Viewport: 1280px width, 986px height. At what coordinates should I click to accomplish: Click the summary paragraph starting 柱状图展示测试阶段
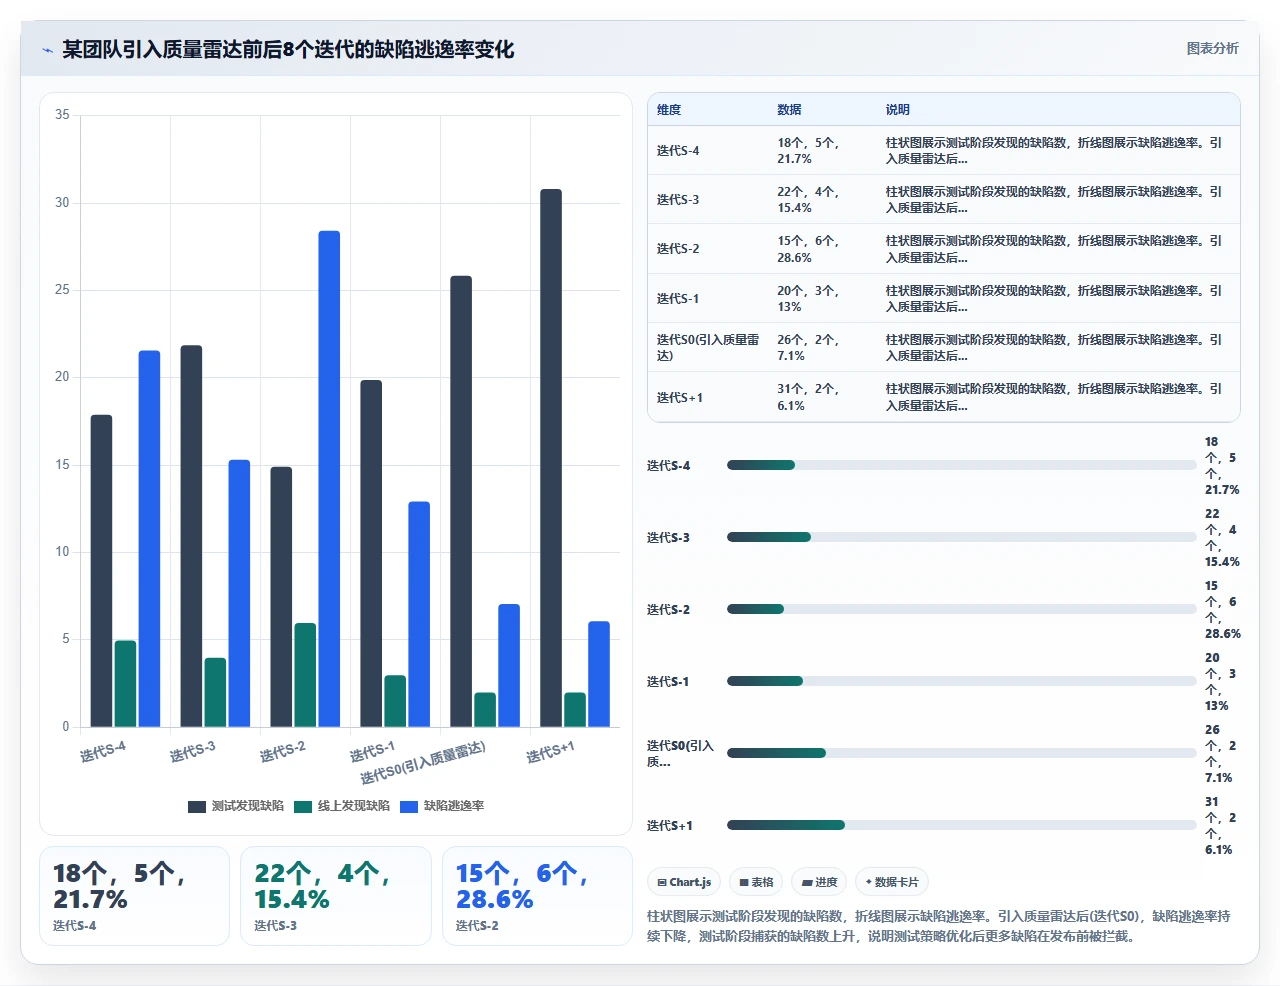[x=939, y=926]
